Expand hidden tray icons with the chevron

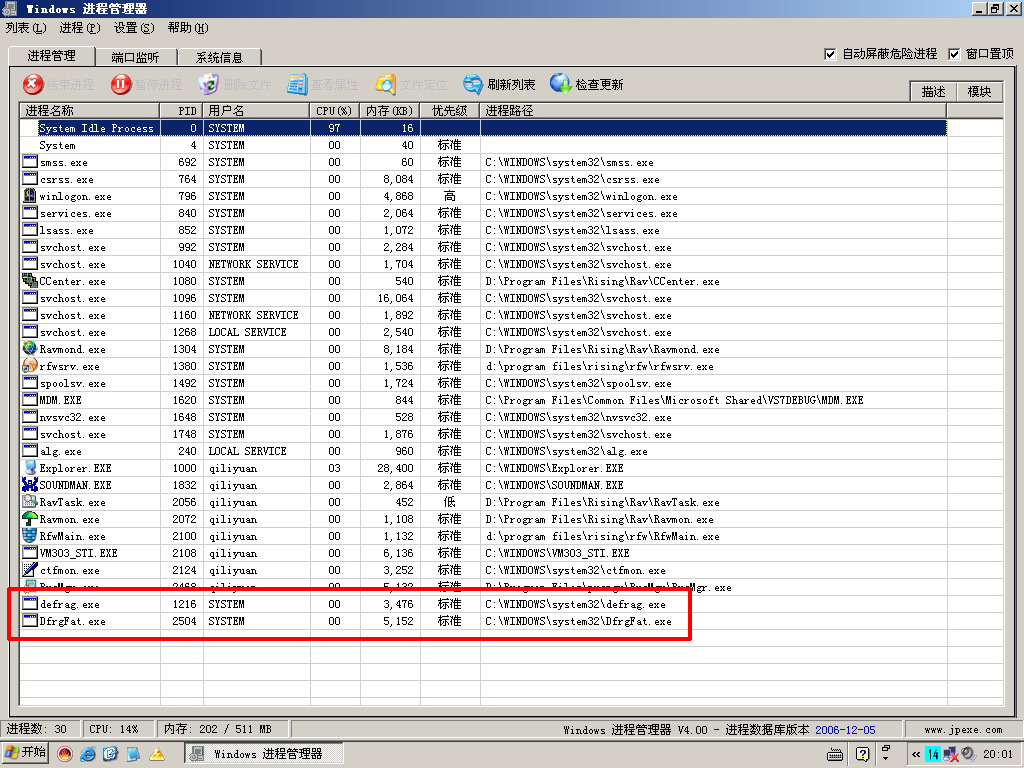916,754
